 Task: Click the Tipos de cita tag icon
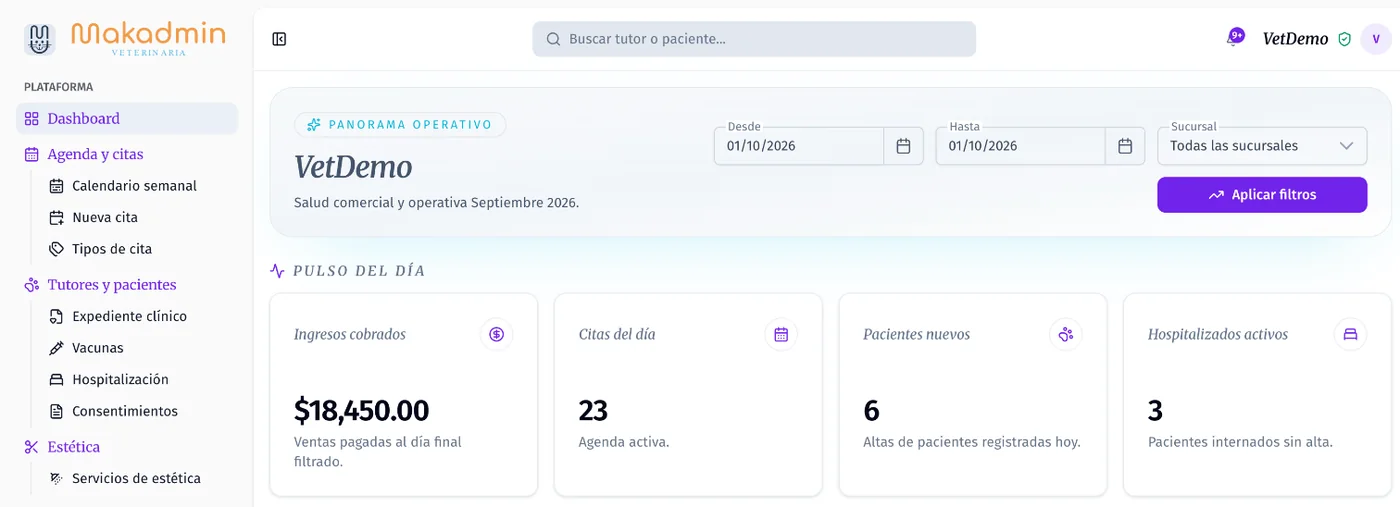pos(56,249)
